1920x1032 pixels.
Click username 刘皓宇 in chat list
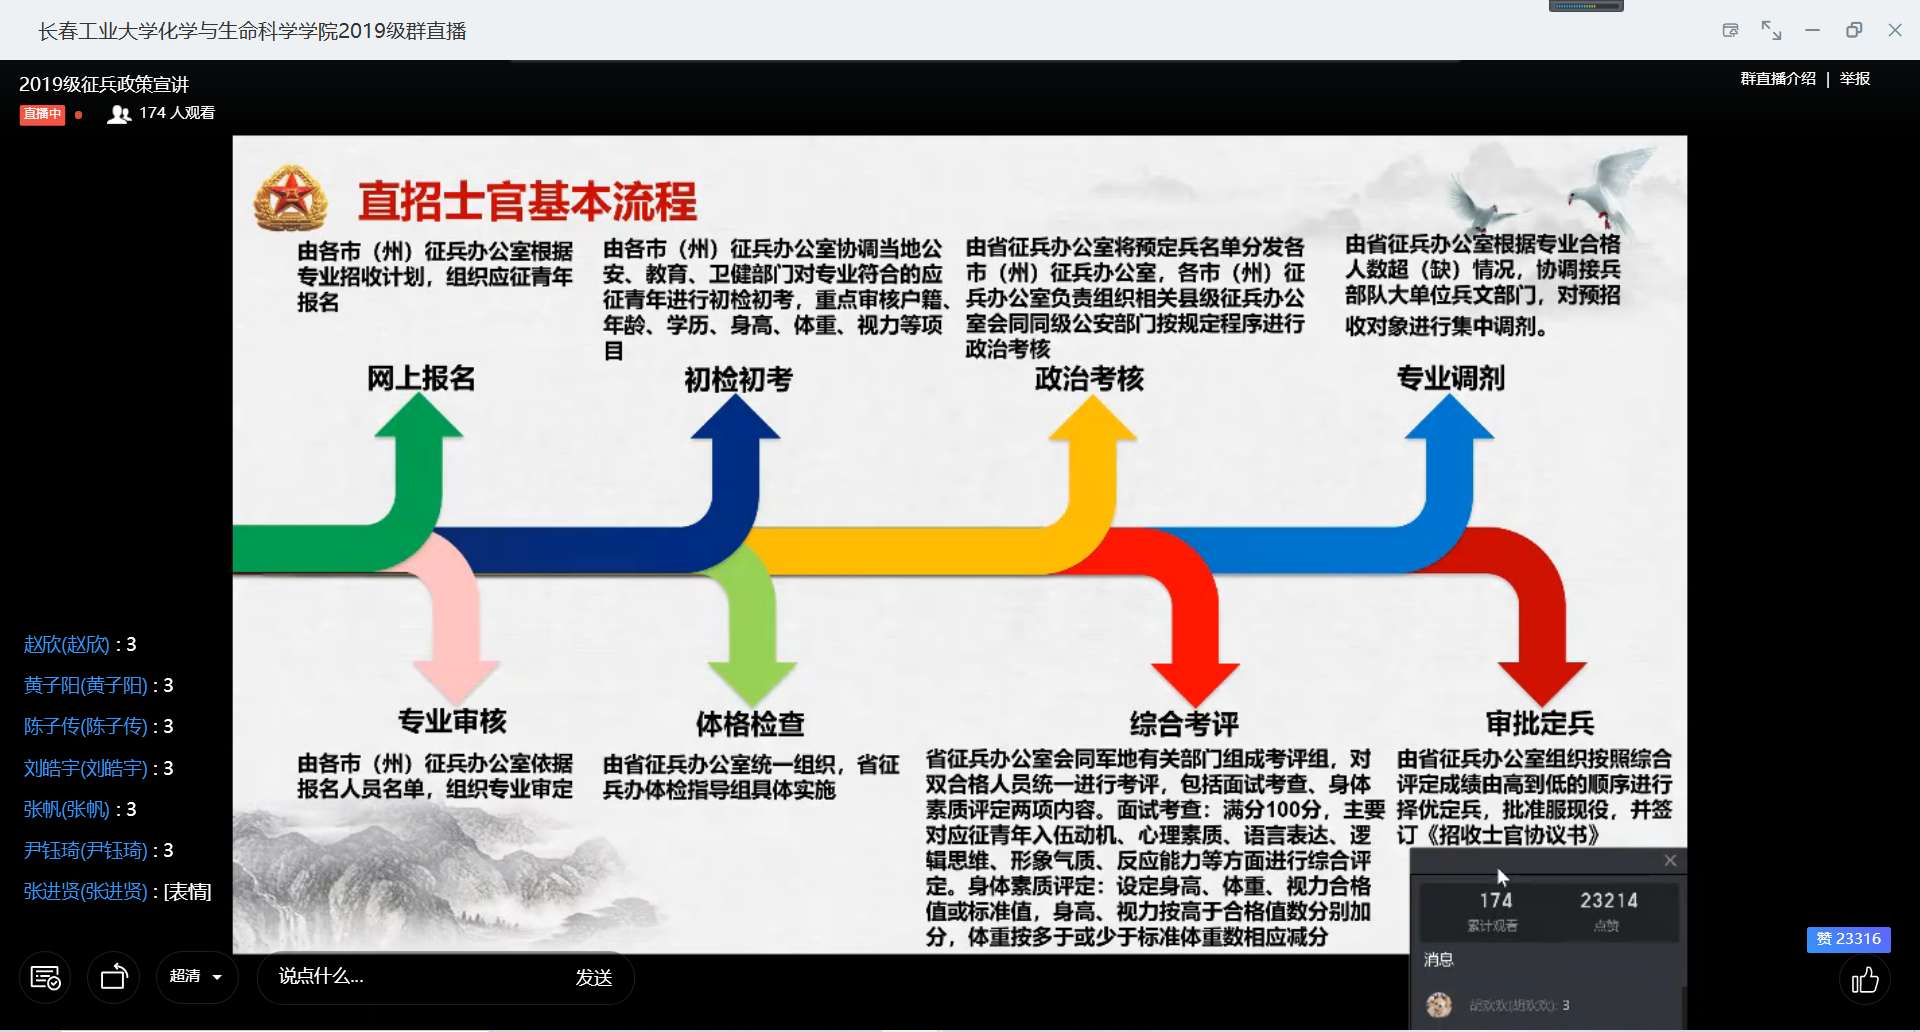click(x=85, y=769)
